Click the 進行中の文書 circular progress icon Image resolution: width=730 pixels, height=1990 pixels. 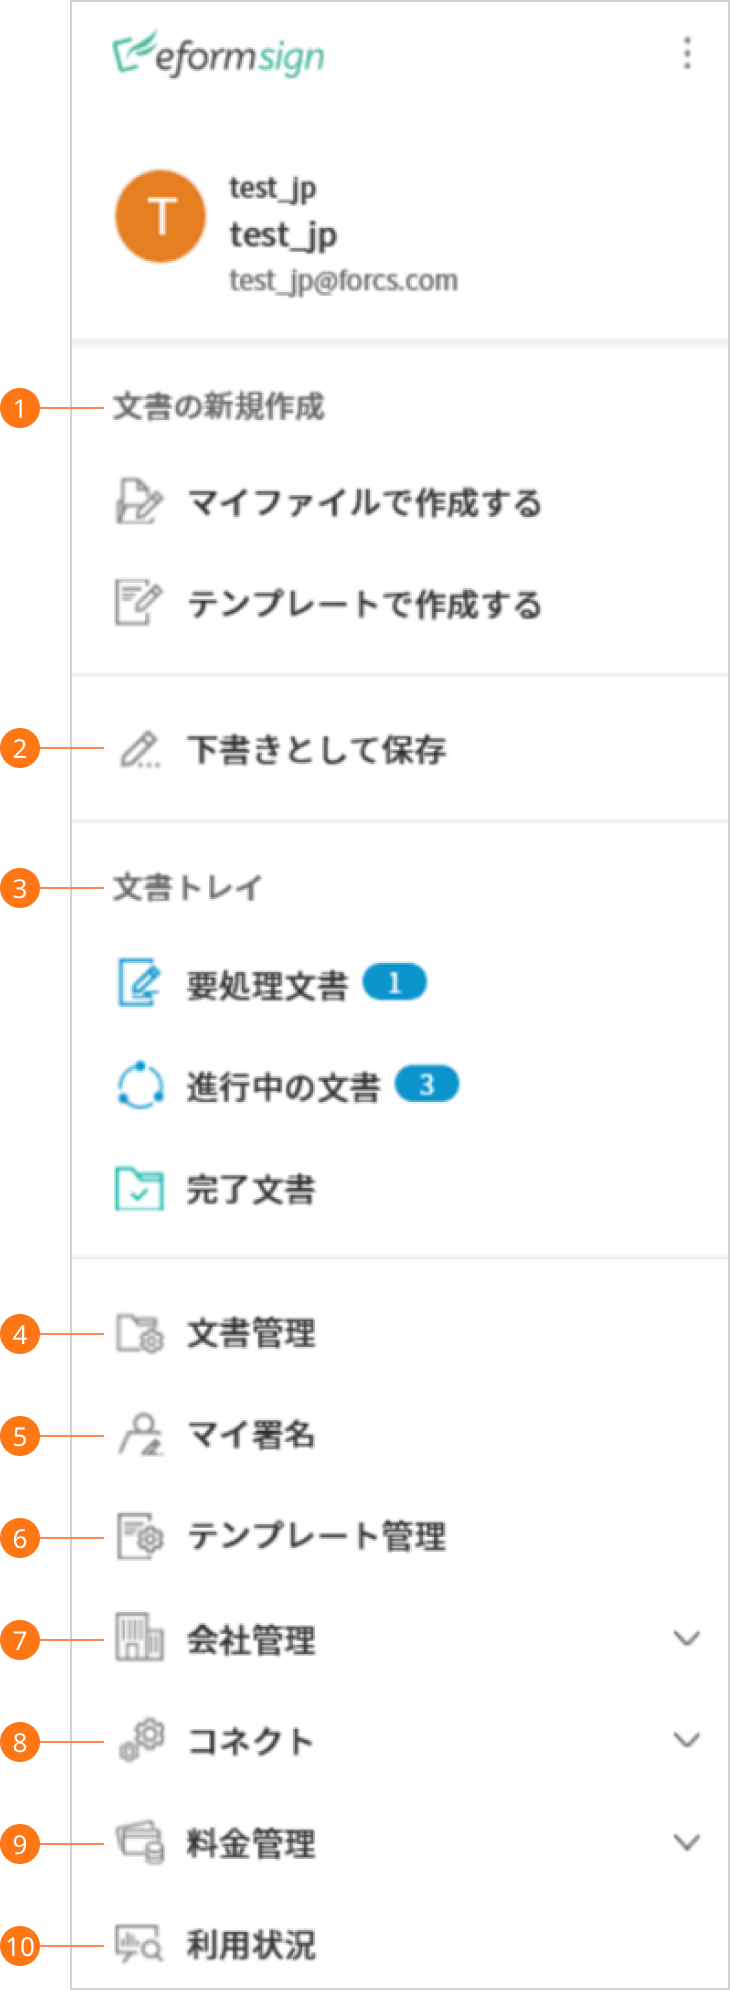click(140, 1085)
